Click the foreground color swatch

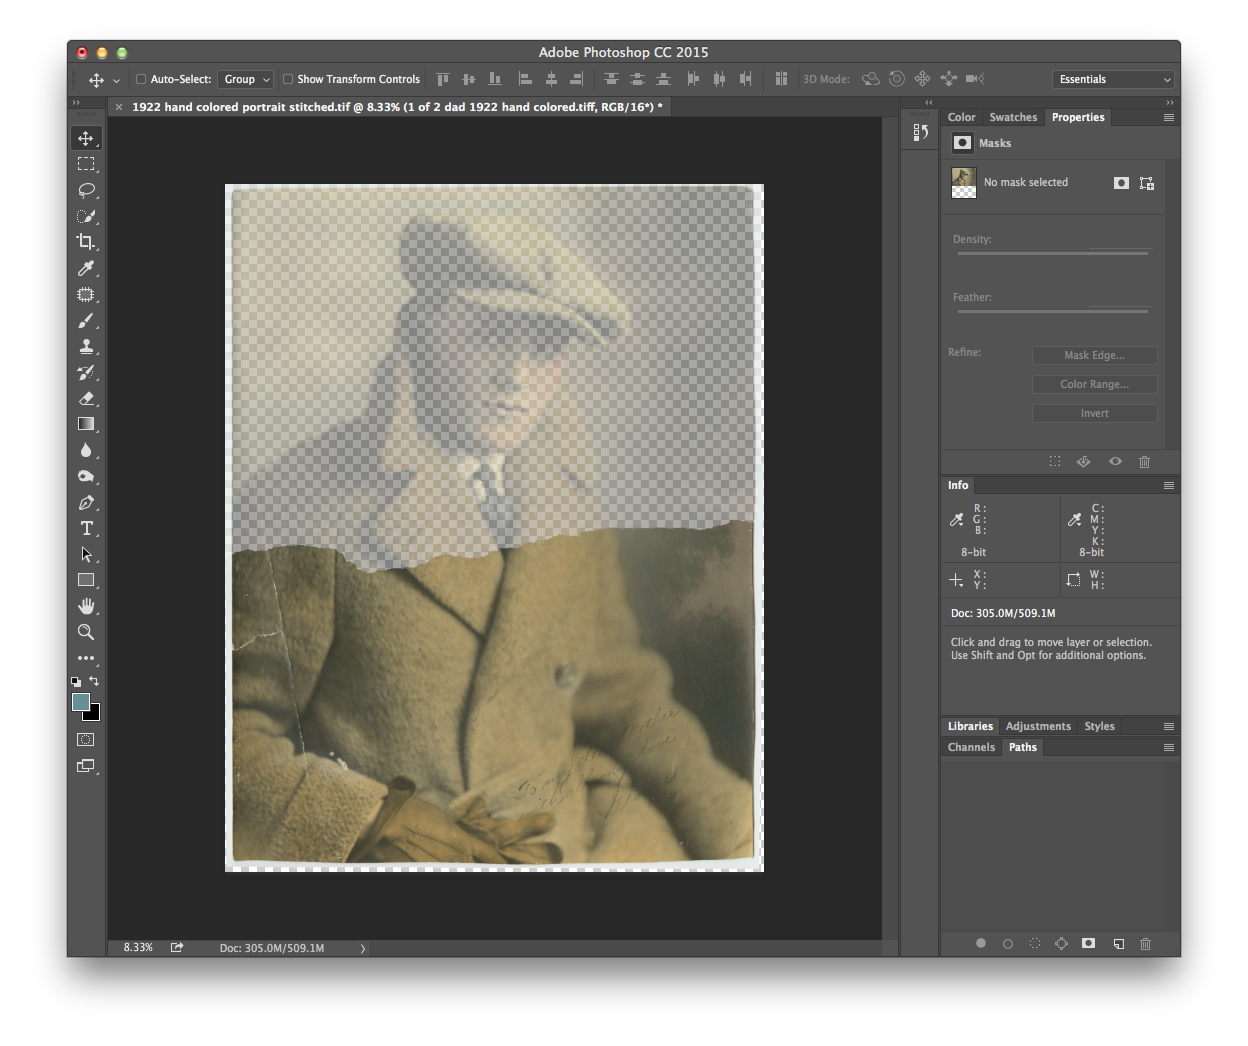click(81, 702)
